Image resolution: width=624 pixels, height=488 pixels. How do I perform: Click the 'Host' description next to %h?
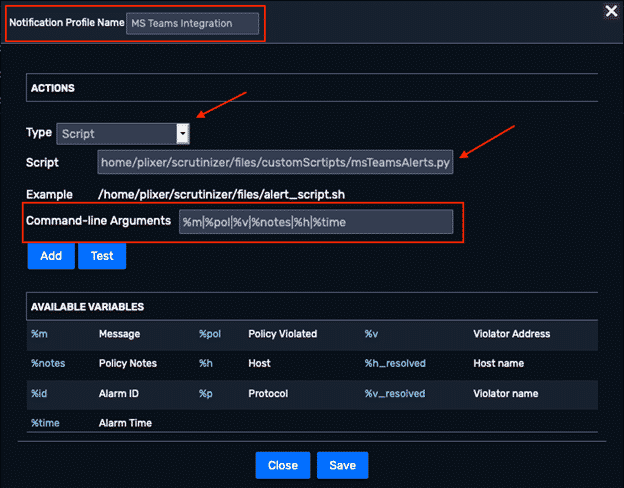click(259, 363)
